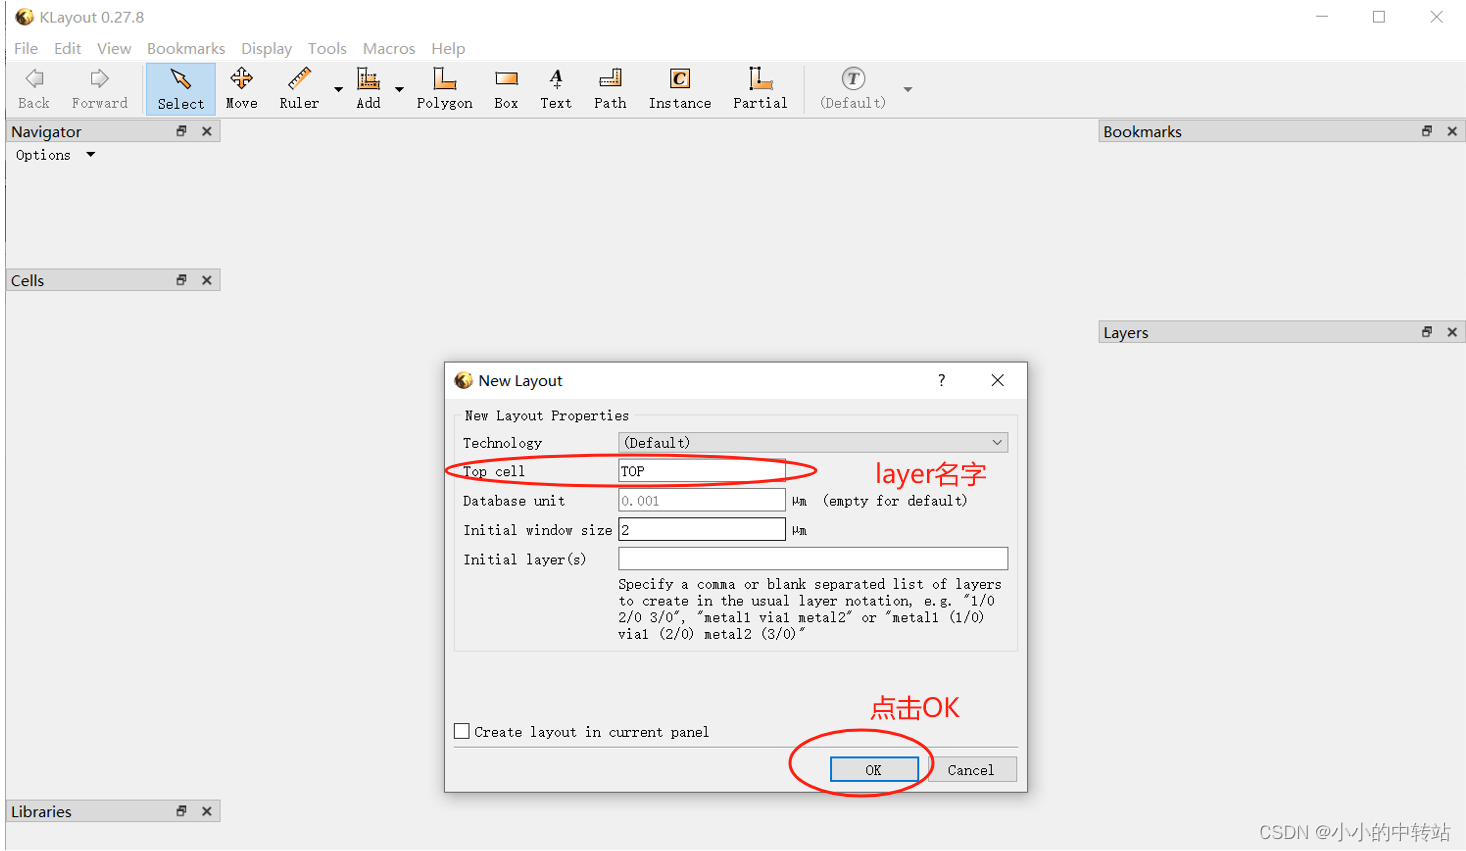Open the Technology combo box in New Layout
The width and height of the screenshot is (1466, 851).
pos(813,442)
